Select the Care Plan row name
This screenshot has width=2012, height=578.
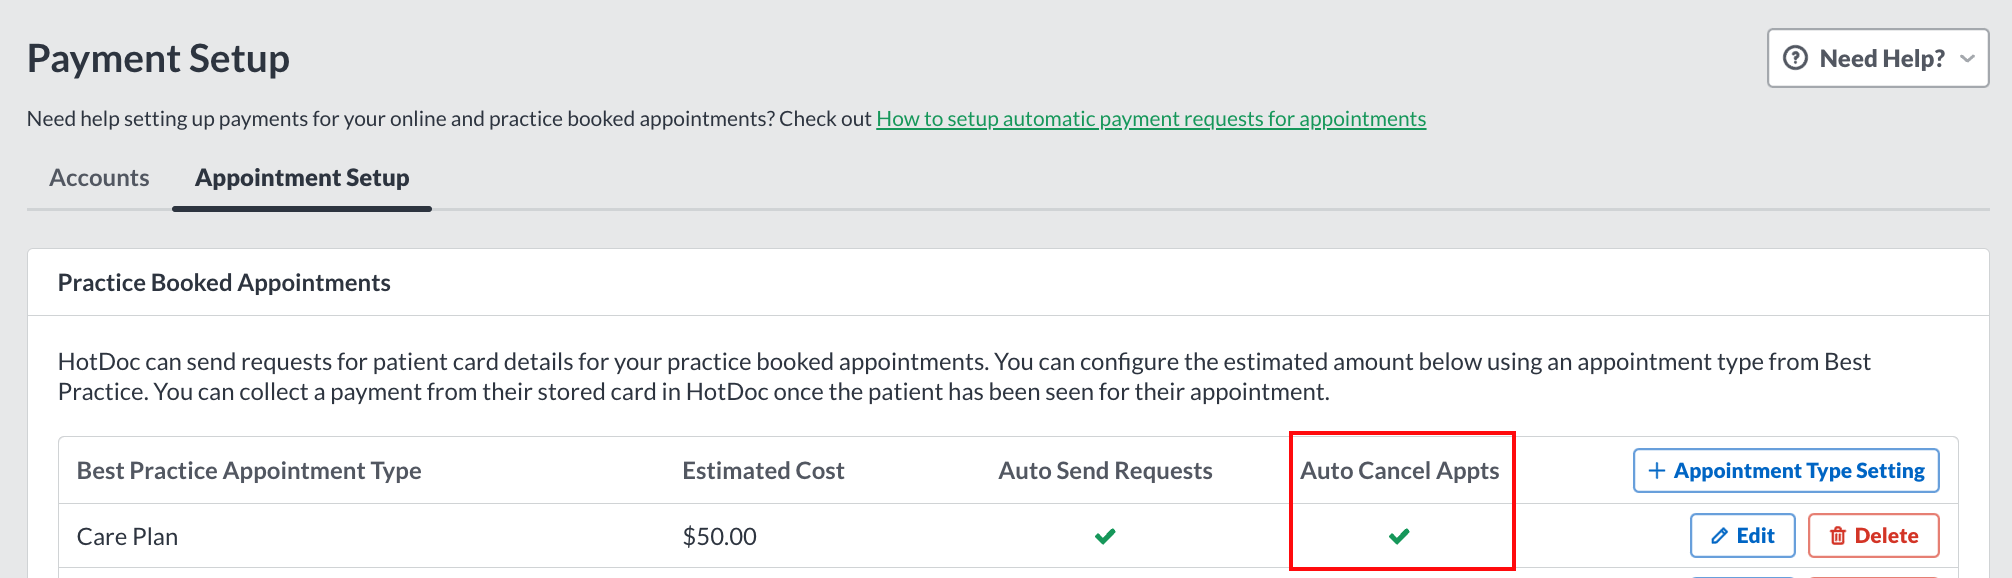[x=127, y=537]
